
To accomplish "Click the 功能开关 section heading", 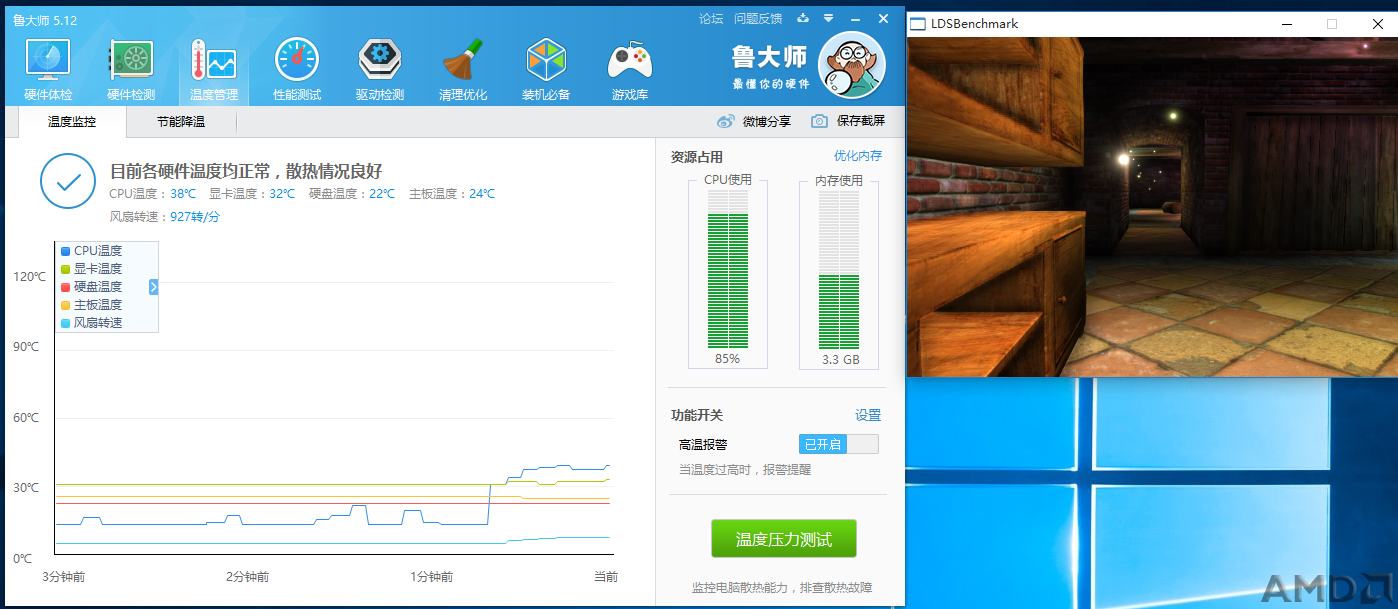I will [x=696, y=415].
